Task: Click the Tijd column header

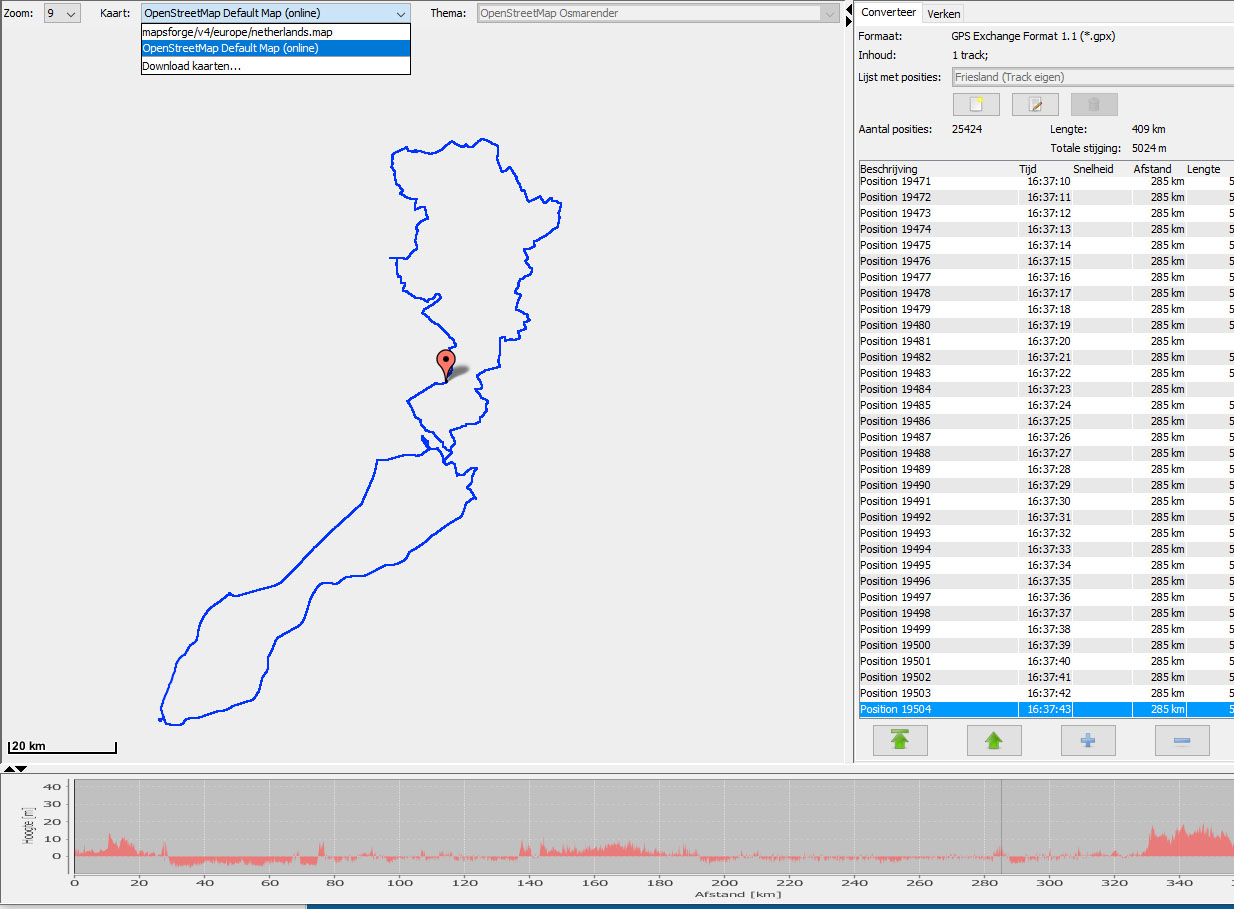Action: tap(1028, 169)
